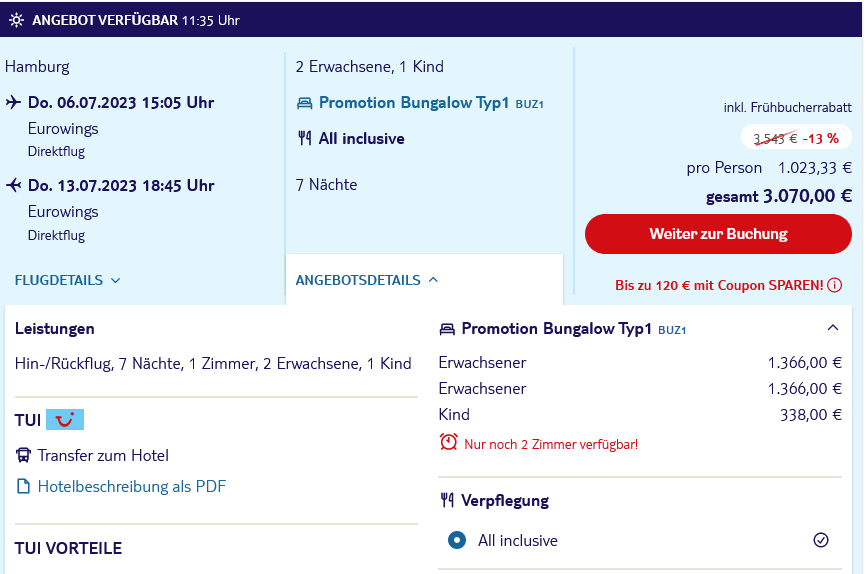Click the Bis zu 120 € Coupon sparen text

click(x=719, y=285)
